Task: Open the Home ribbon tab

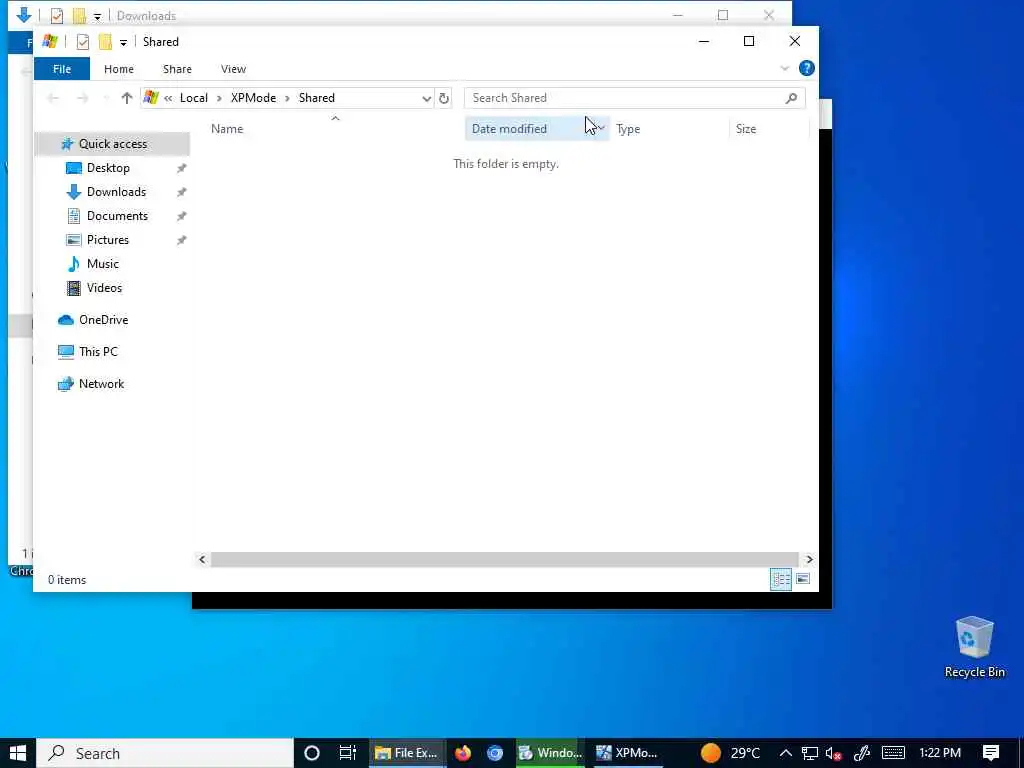Action: coord(118,69)
